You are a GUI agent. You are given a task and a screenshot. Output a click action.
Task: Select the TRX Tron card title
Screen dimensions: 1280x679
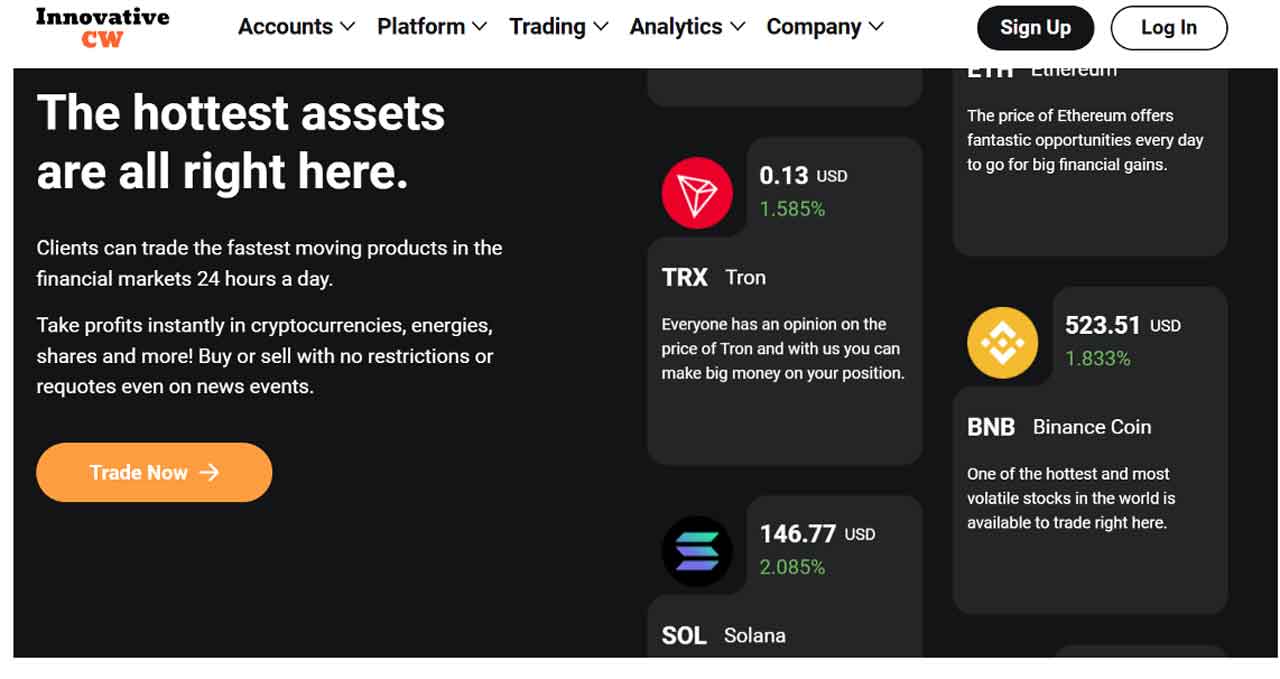(713, 277)
